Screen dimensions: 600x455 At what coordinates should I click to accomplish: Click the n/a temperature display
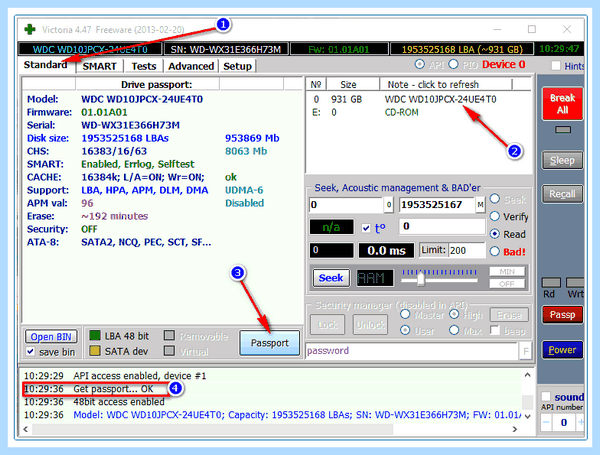(331, 227)
